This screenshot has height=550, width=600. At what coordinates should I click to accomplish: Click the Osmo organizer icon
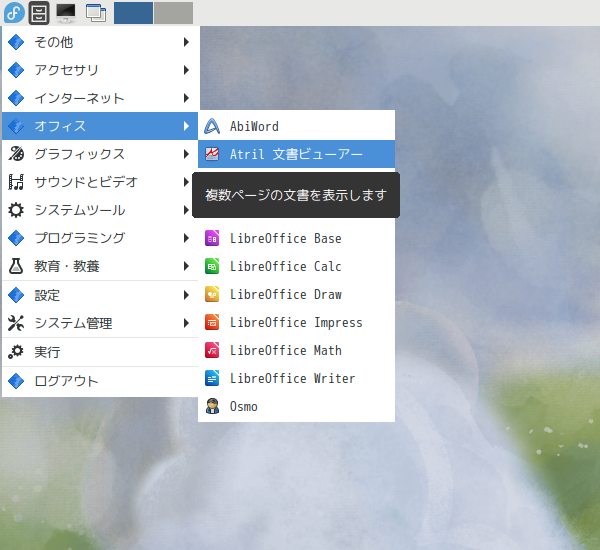tap(212, 406)
